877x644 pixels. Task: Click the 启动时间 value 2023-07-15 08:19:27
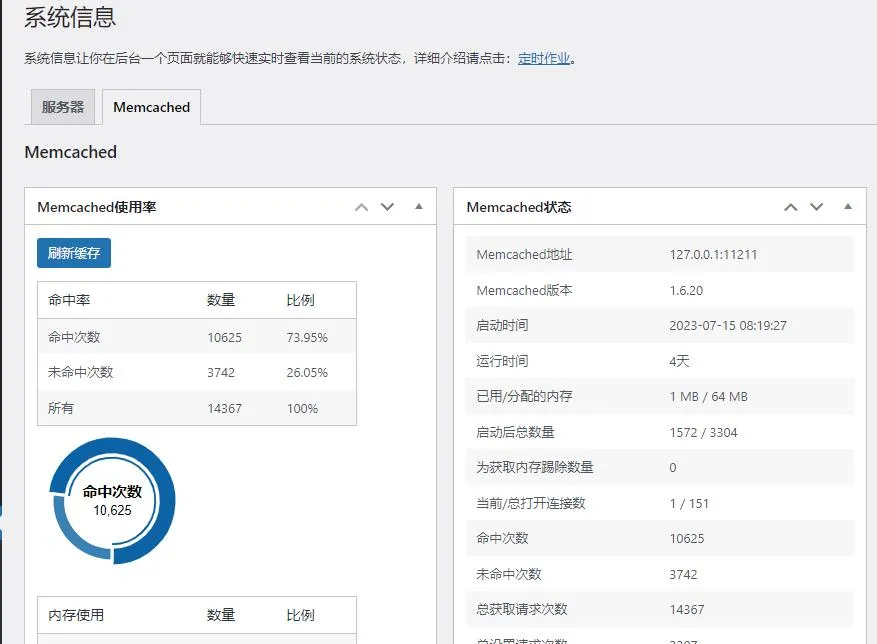coord(727,325)
